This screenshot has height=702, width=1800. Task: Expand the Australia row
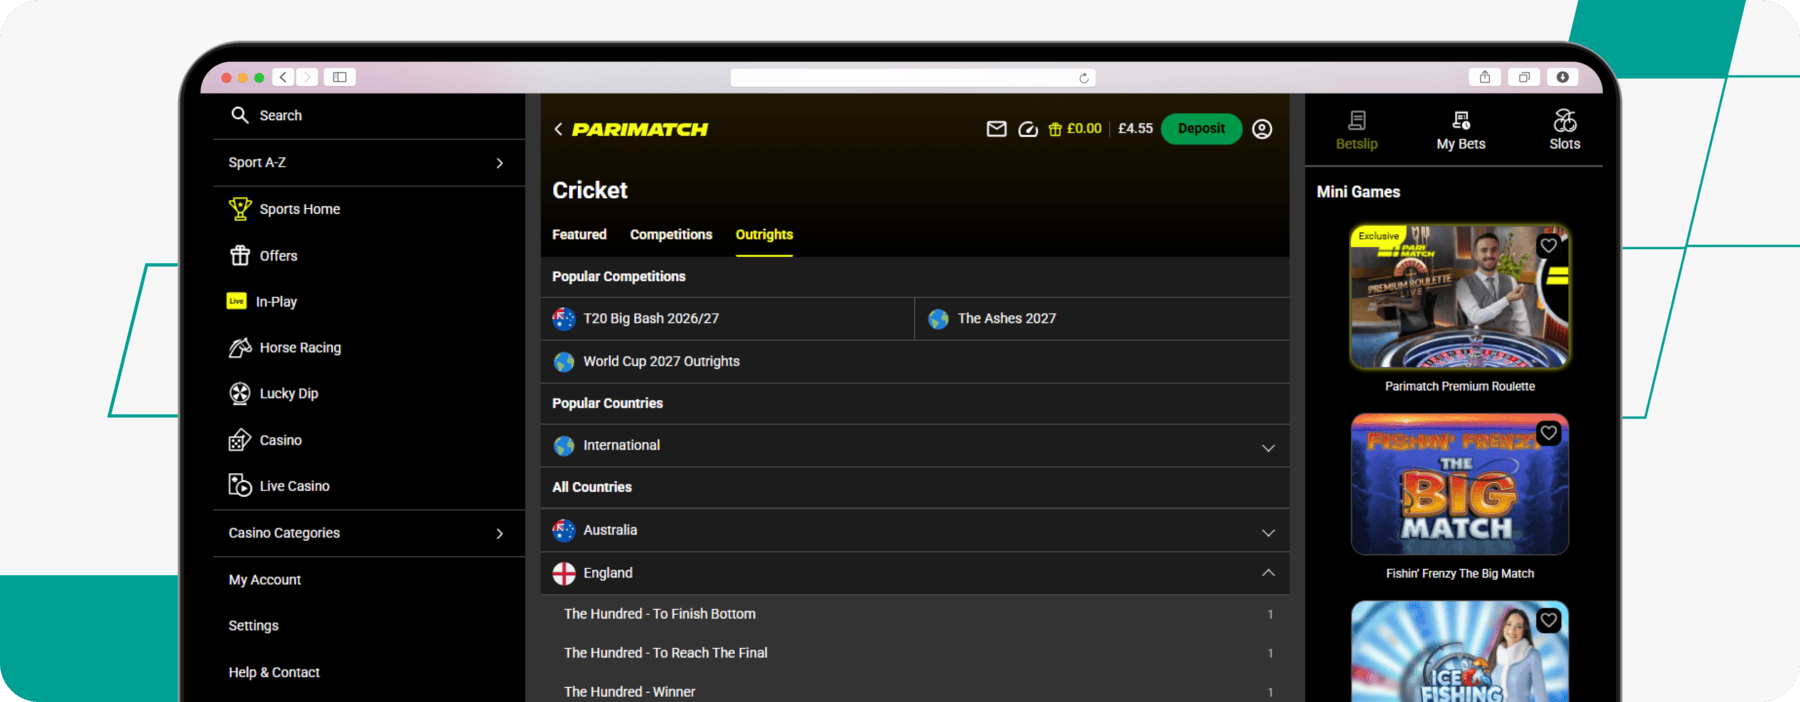tap(915, 530)
